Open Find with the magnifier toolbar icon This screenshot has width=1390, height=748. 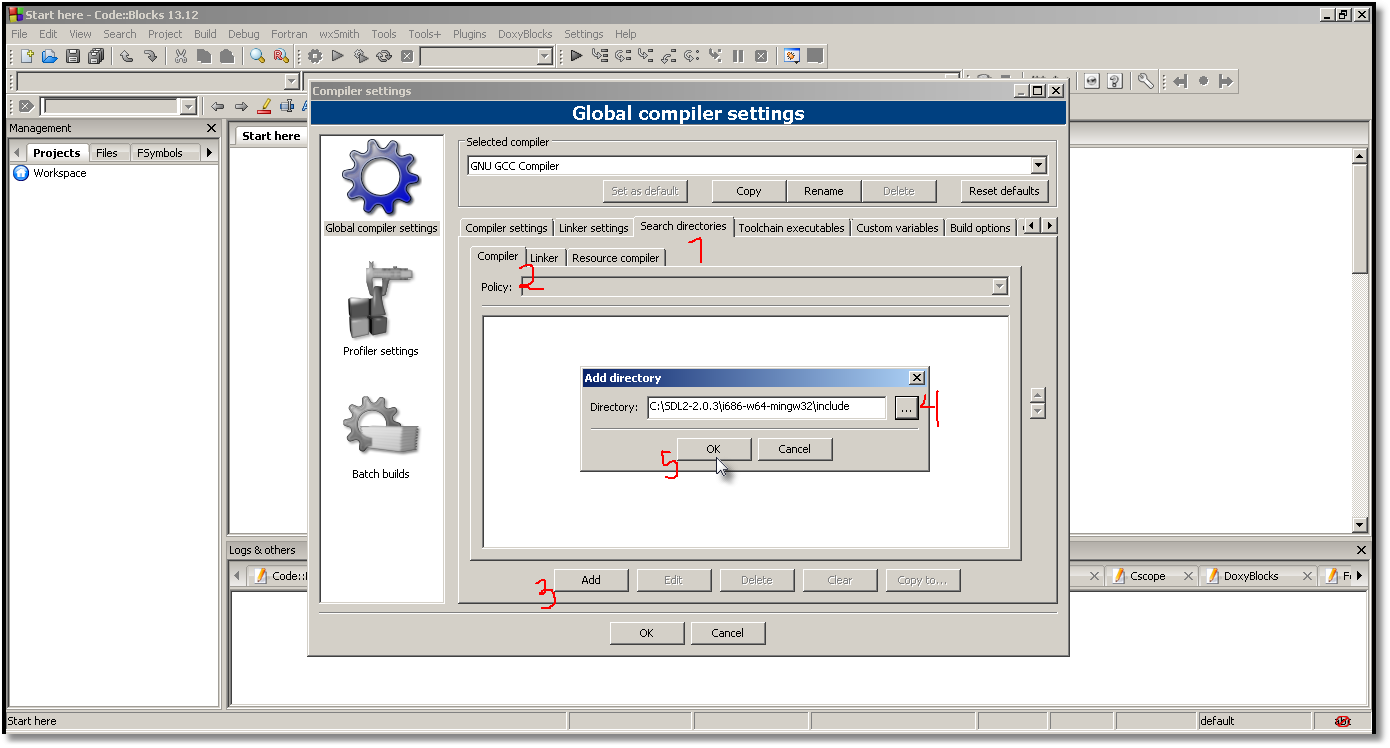[259, 56]
